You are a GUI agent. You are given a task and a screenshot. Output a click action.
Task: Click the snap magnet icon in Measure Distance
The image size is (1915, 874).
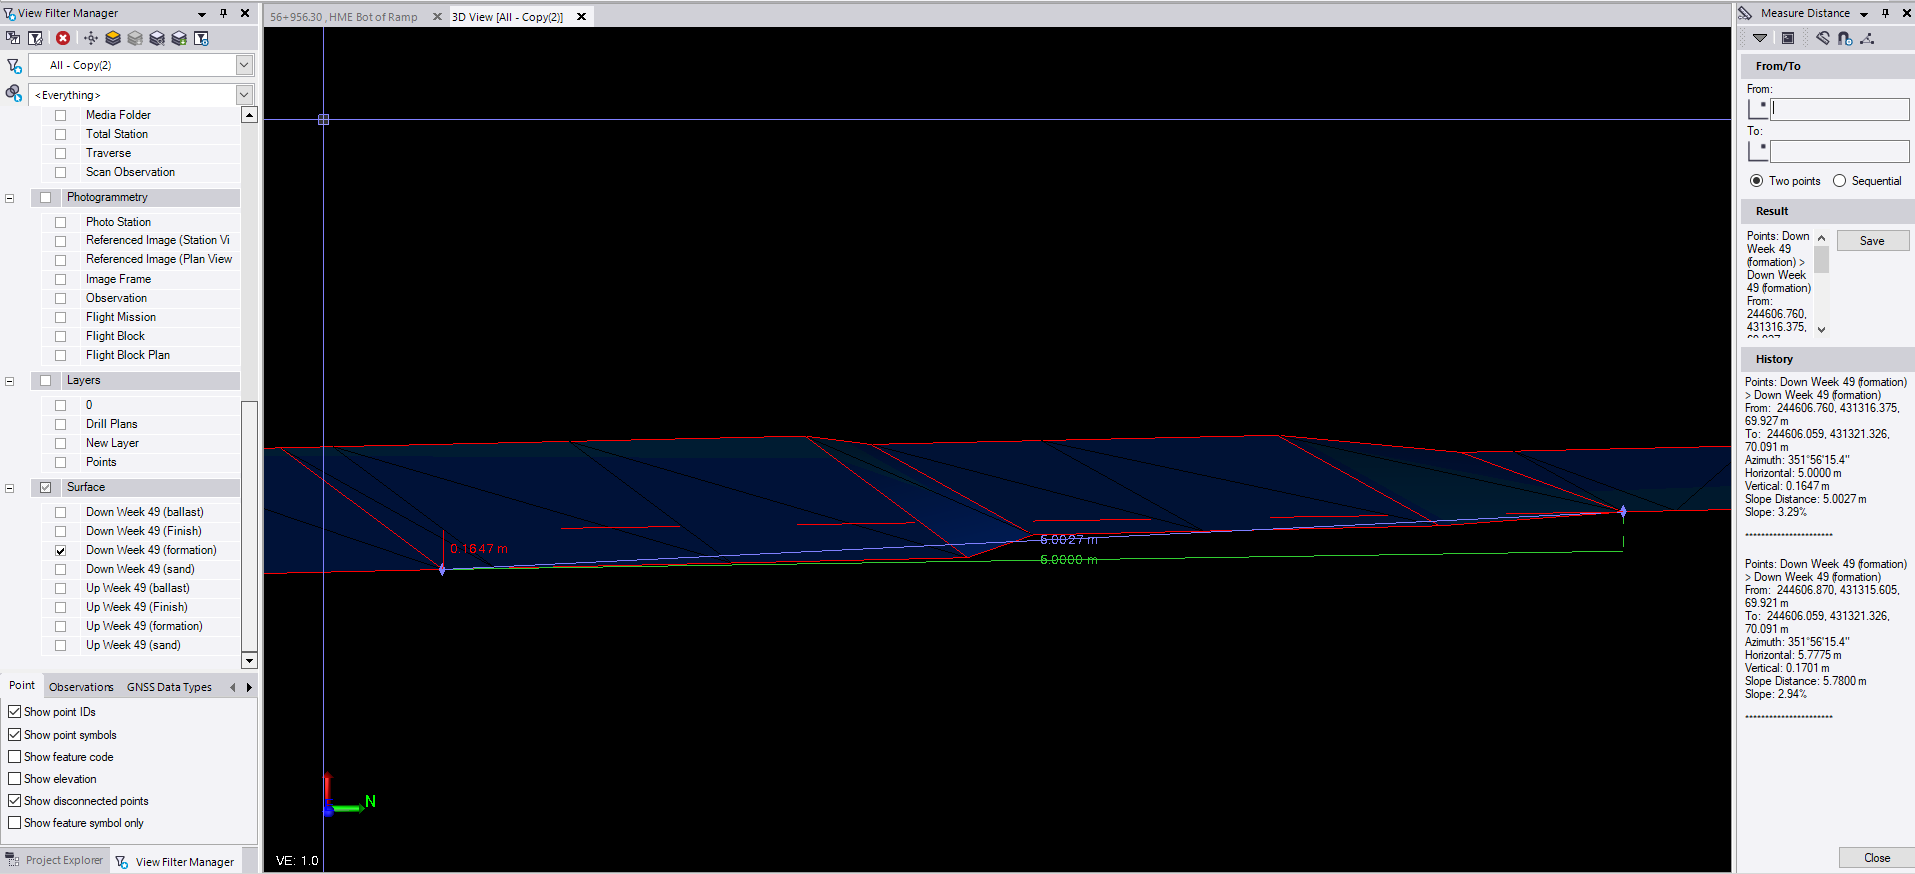tap(1845, 38)
